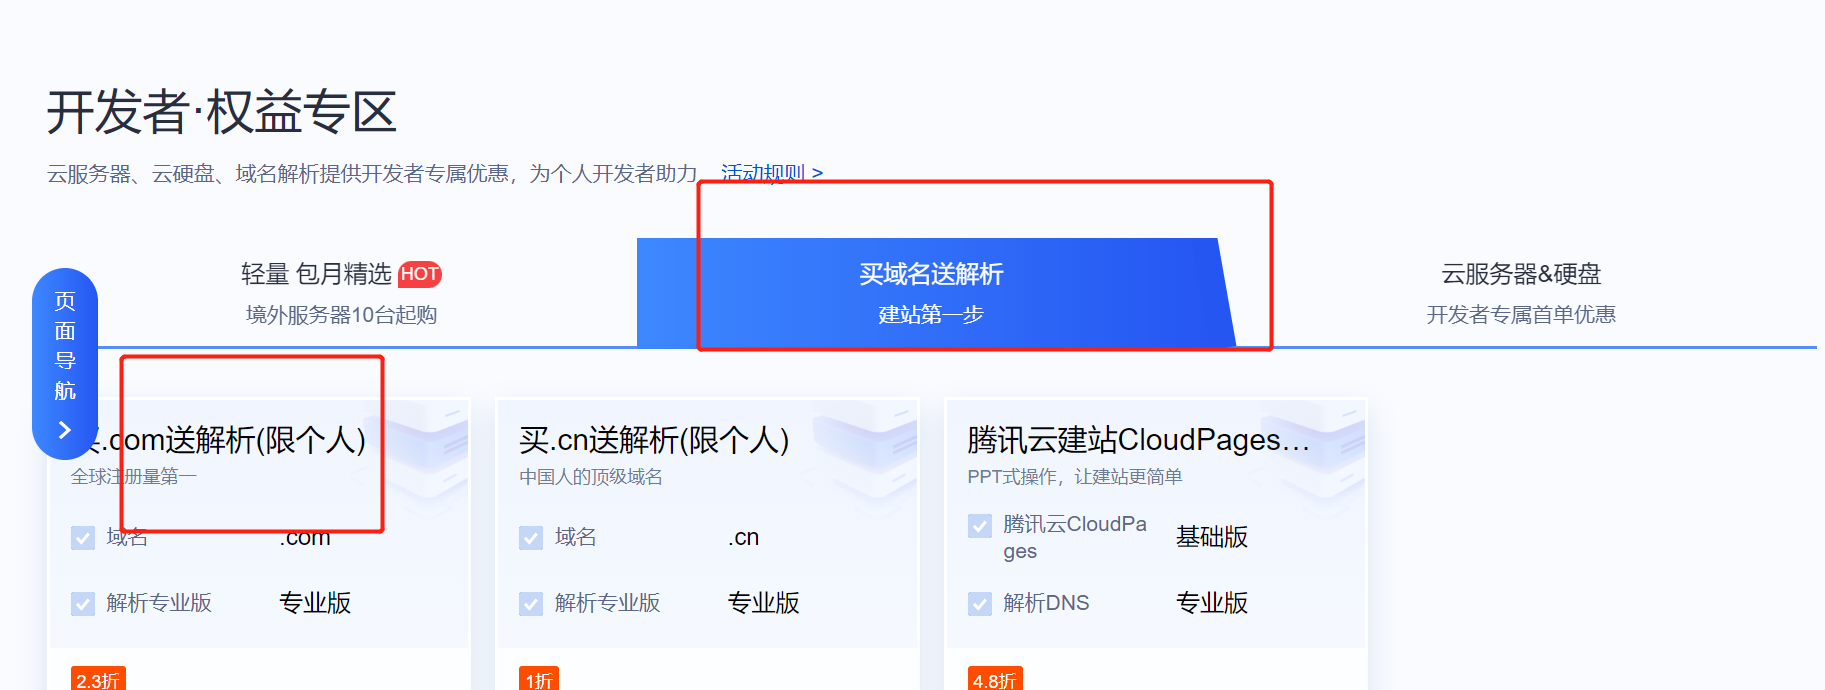Toggle 解析专业版 checkbox in .com card
Screen dimensions: 1825x690
(83, 604)
